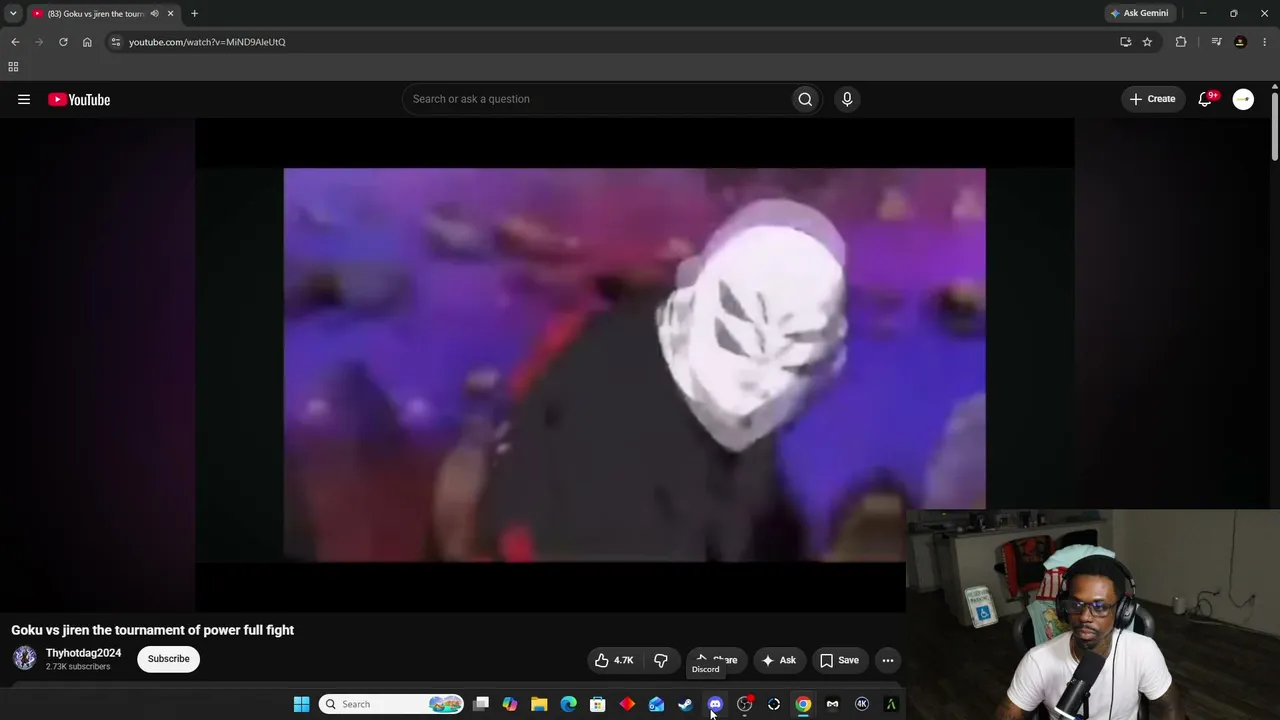Open Microsoft Edge on the taskbar
Viewport: 1280px width, 720px height.
click(x=569, y=704)
